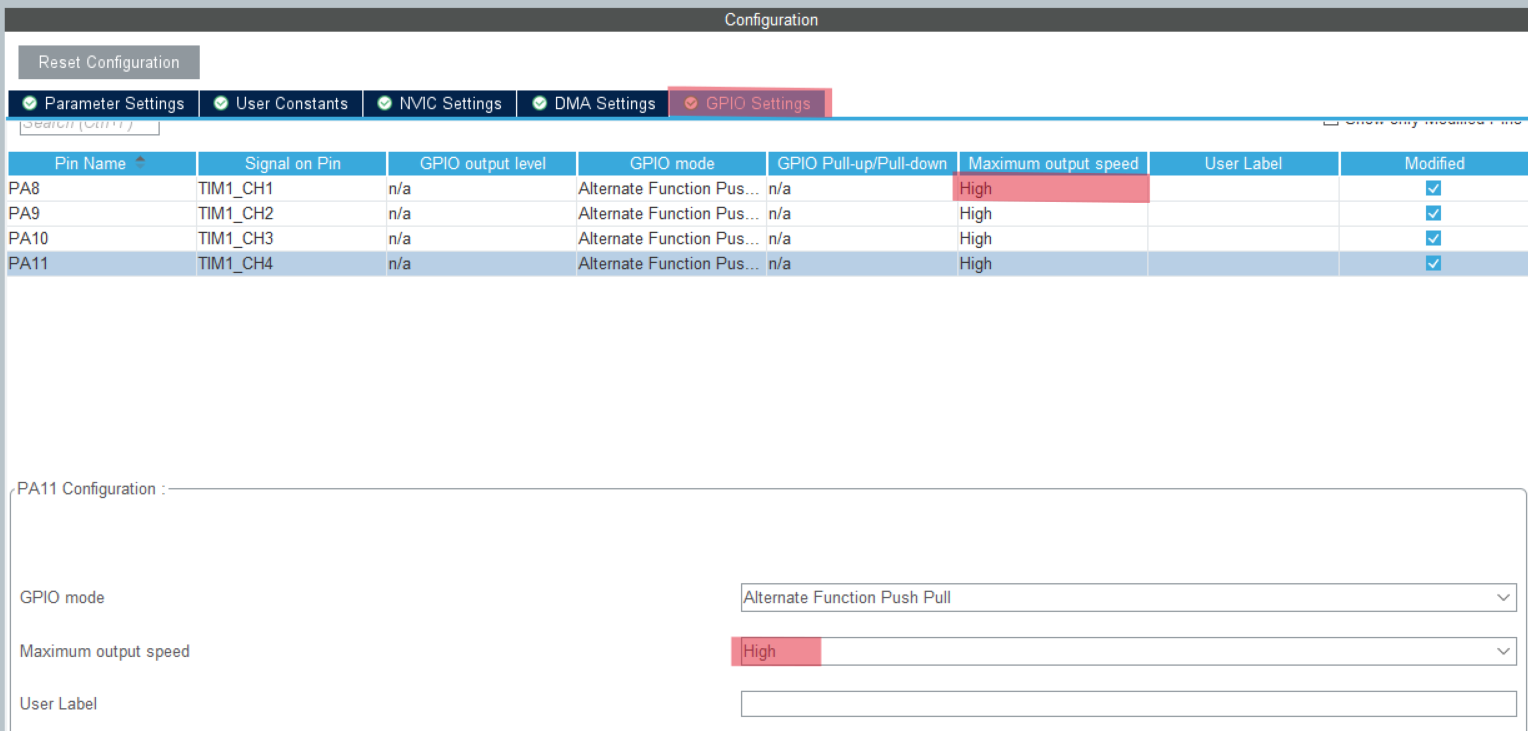The height and width of the screenshot is (731, 1528).
Task: Open the NVIC Settings tab
Action: [x=439, y=103]
